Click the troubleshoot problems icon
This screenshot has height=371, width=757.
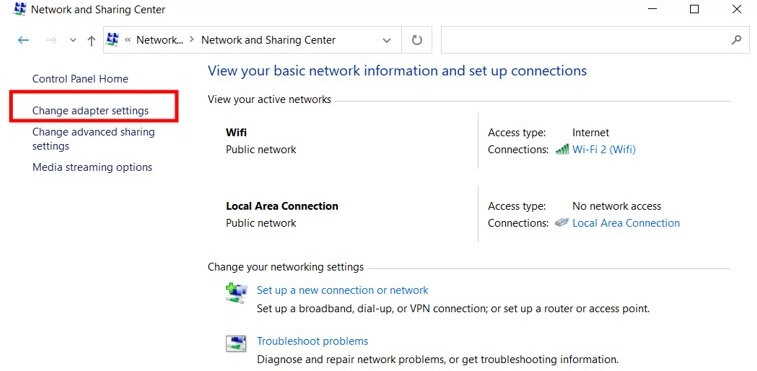[x=236, y=343]
